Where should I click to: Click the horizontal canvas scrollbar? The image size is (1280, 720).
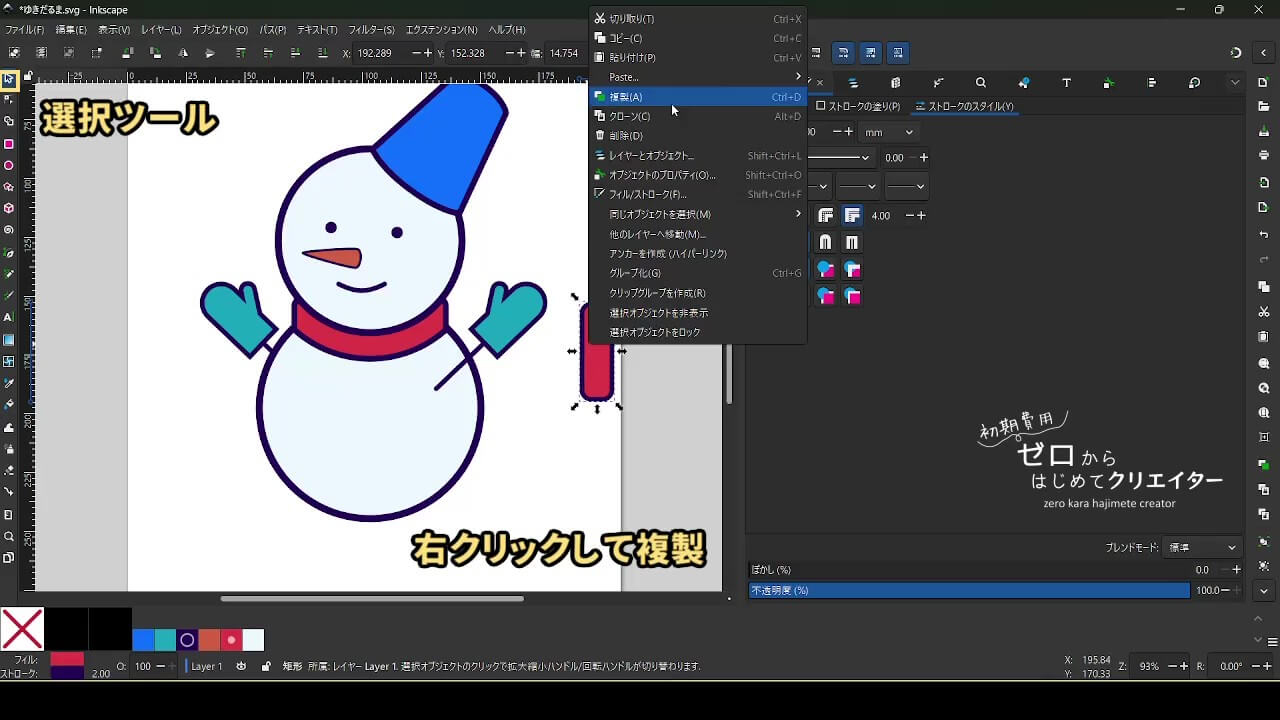[x=372, y=599]
